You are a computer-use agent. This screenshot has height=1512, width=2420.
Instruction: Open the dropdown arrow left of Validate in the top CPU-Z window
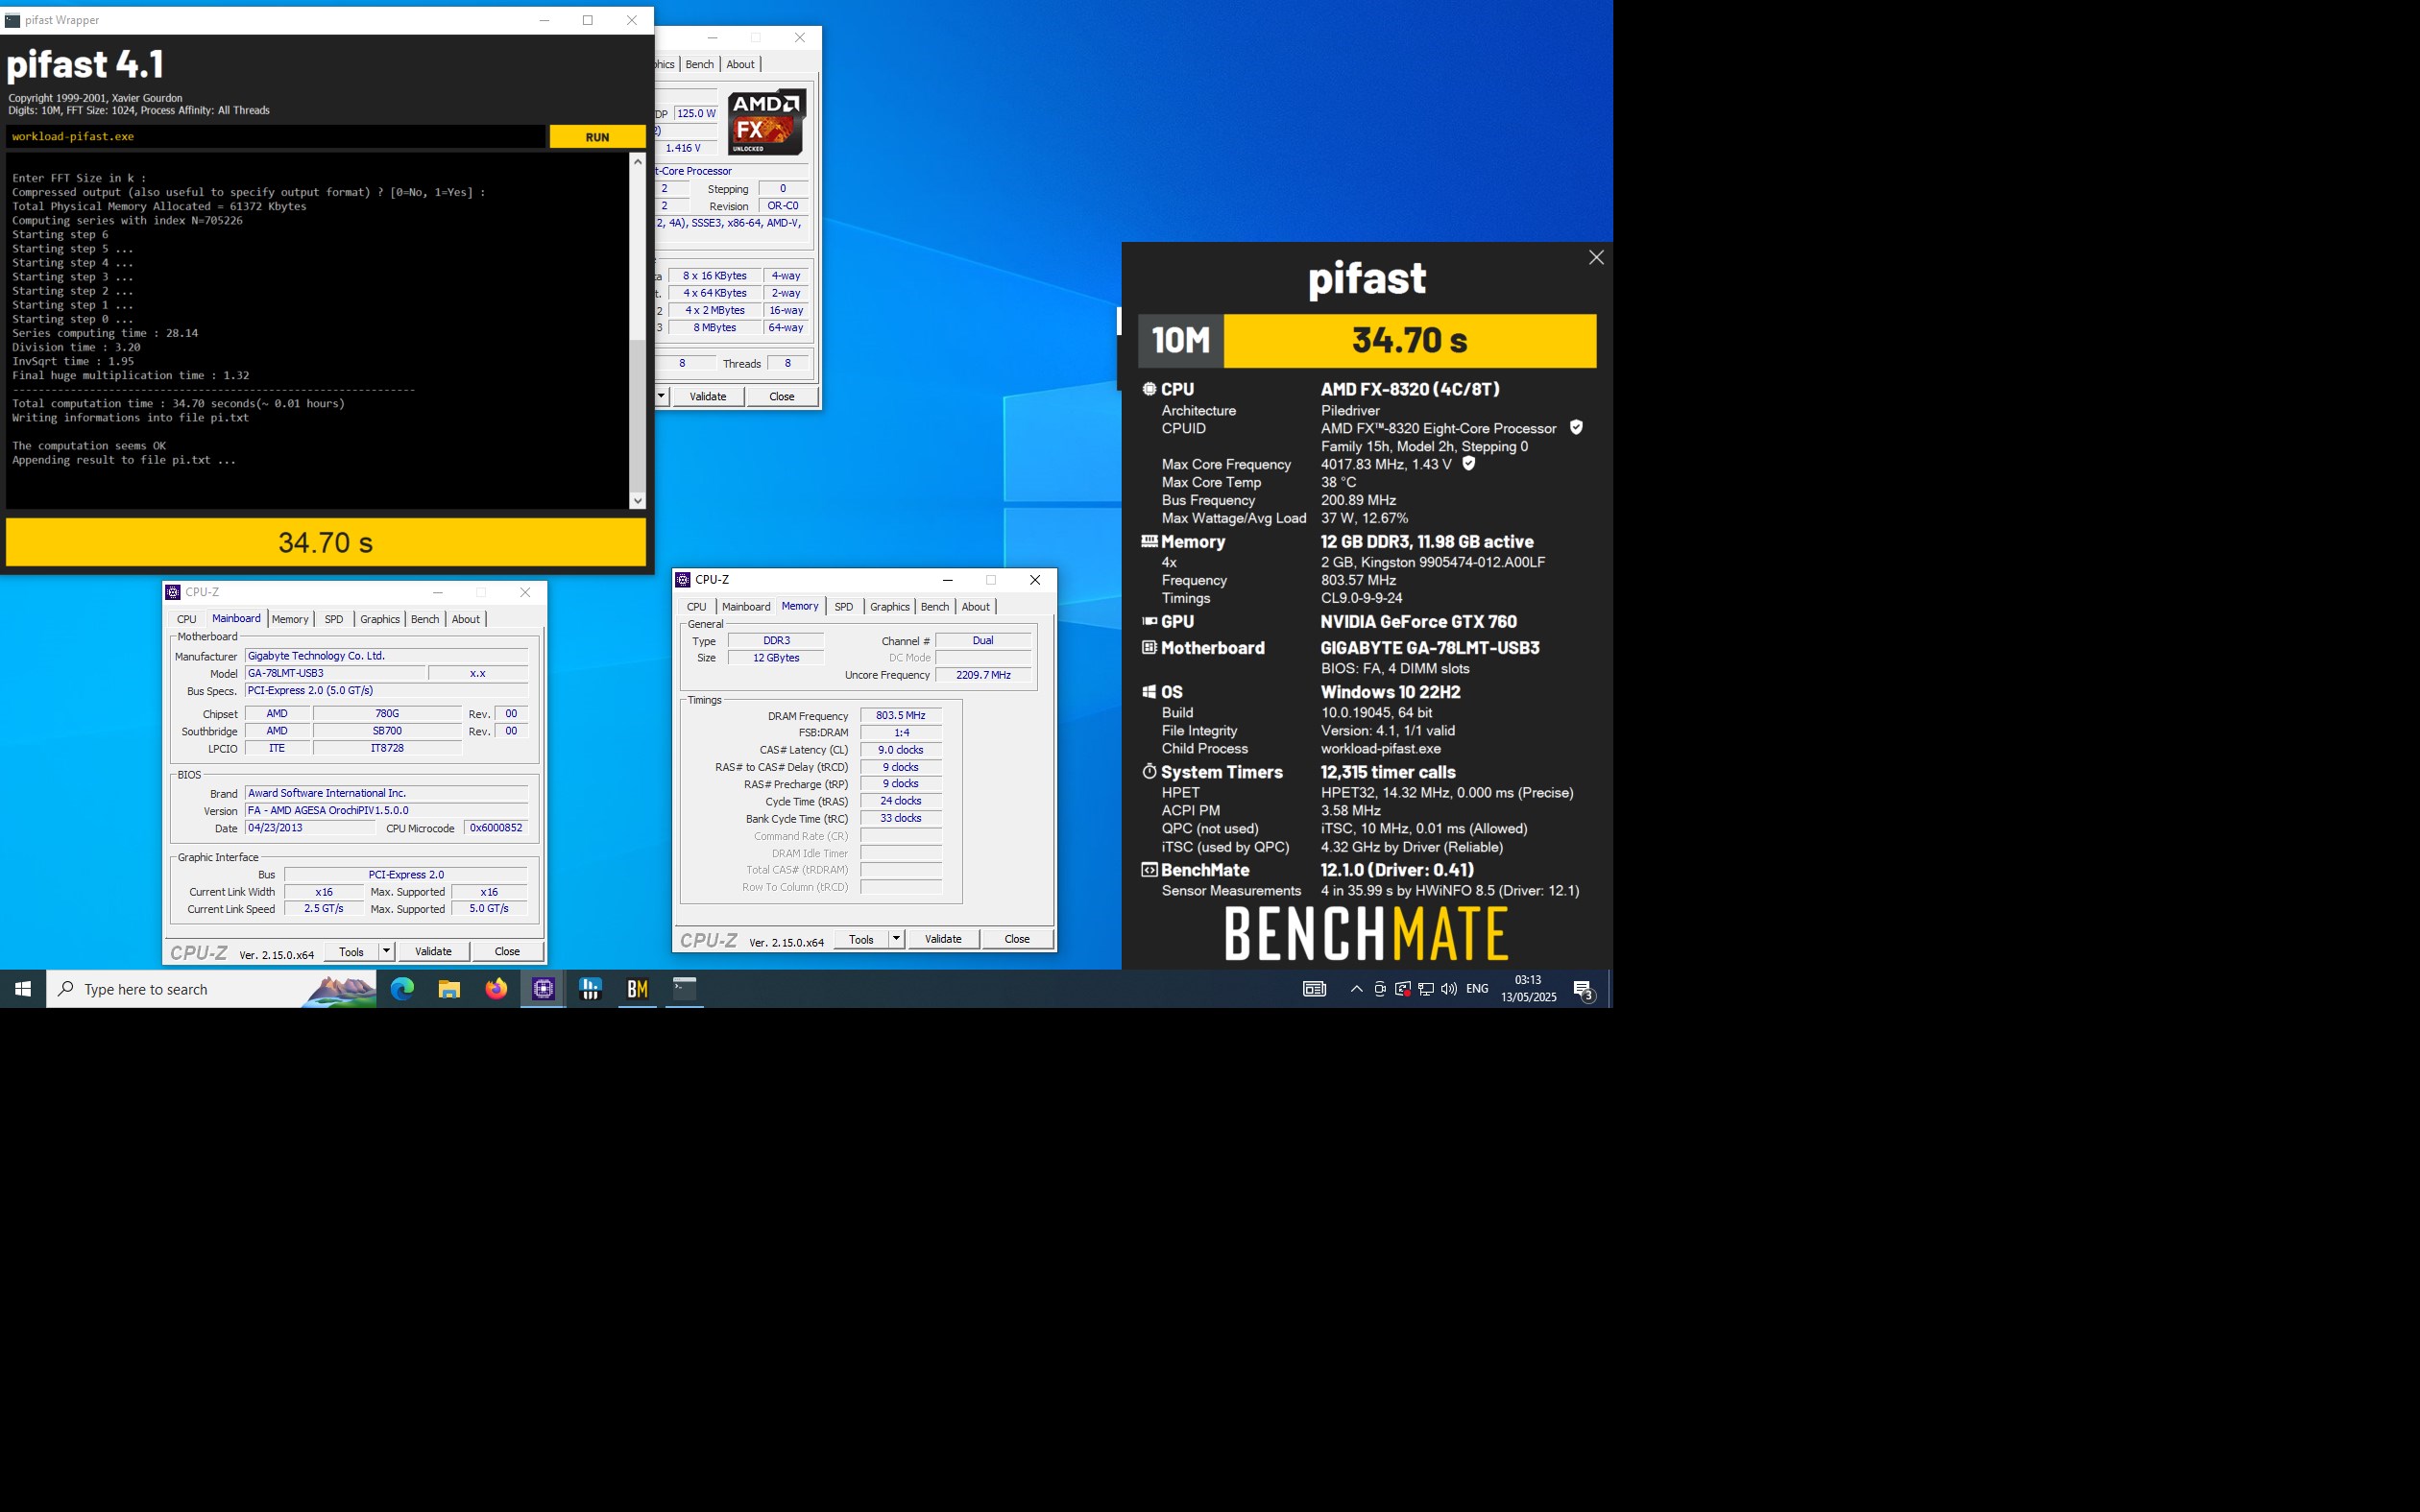pyautogui.click(x=661, y=396)
